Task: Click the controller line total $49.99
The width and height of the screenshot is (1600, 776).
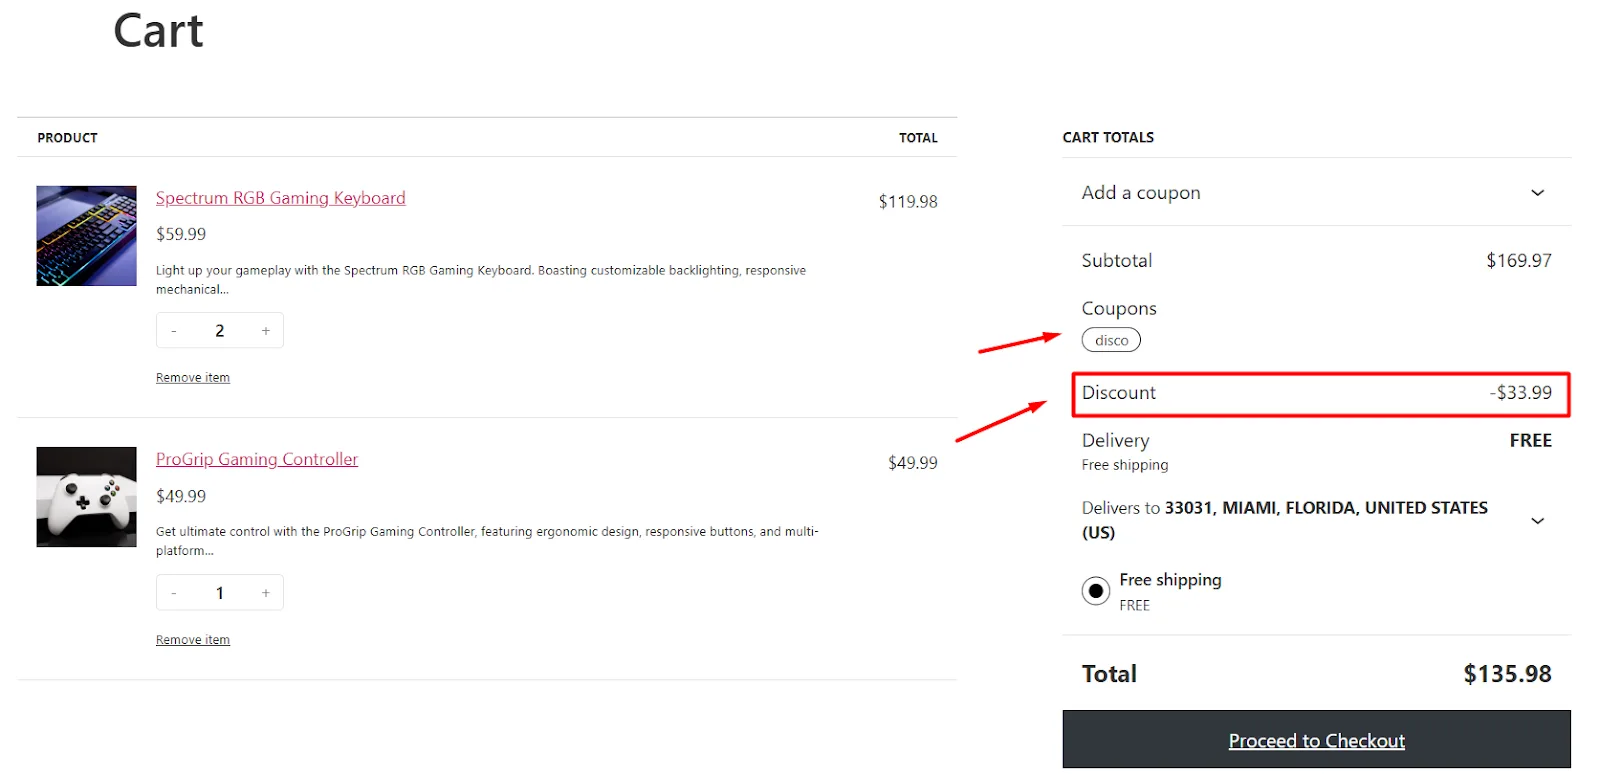Action: [913, 463]
